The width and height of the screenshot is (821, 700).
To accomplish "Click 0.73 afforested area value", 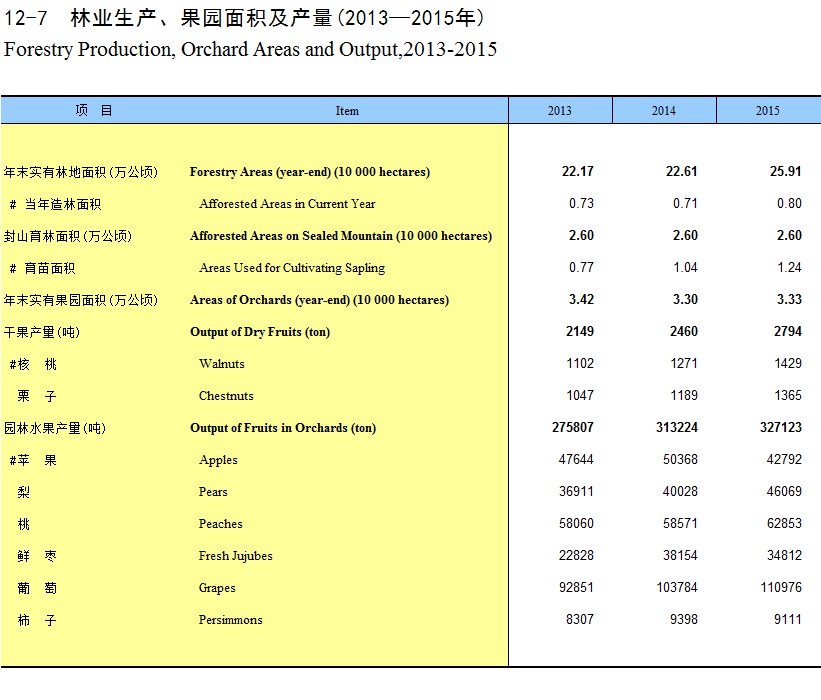I will 581,203.
